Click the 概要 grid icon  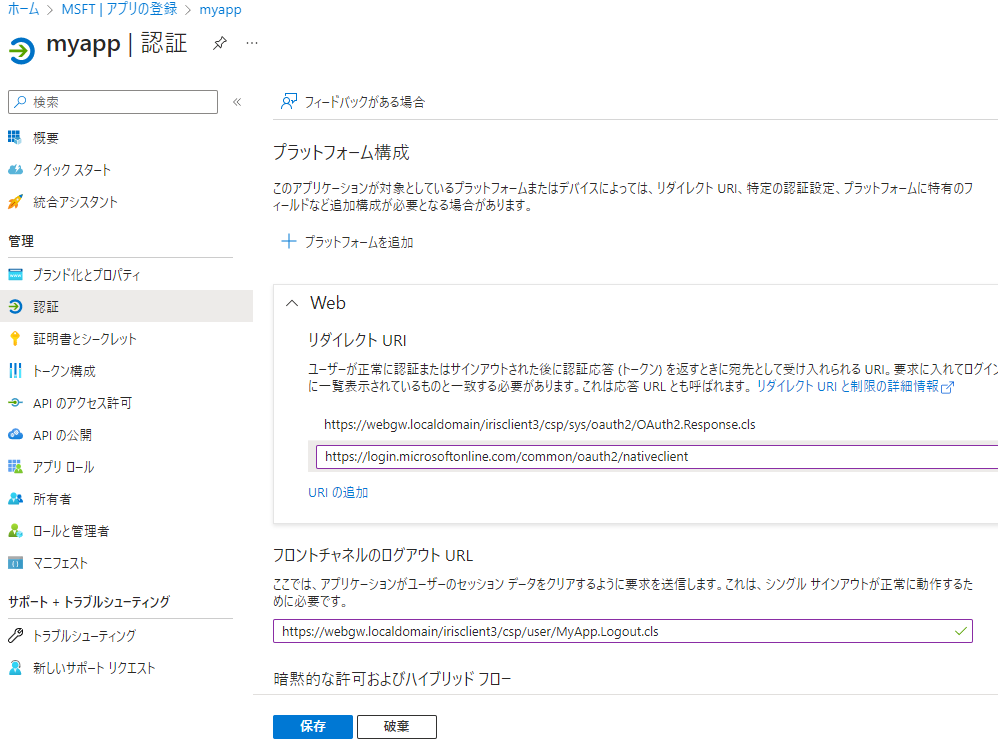[x=15, y=137]
